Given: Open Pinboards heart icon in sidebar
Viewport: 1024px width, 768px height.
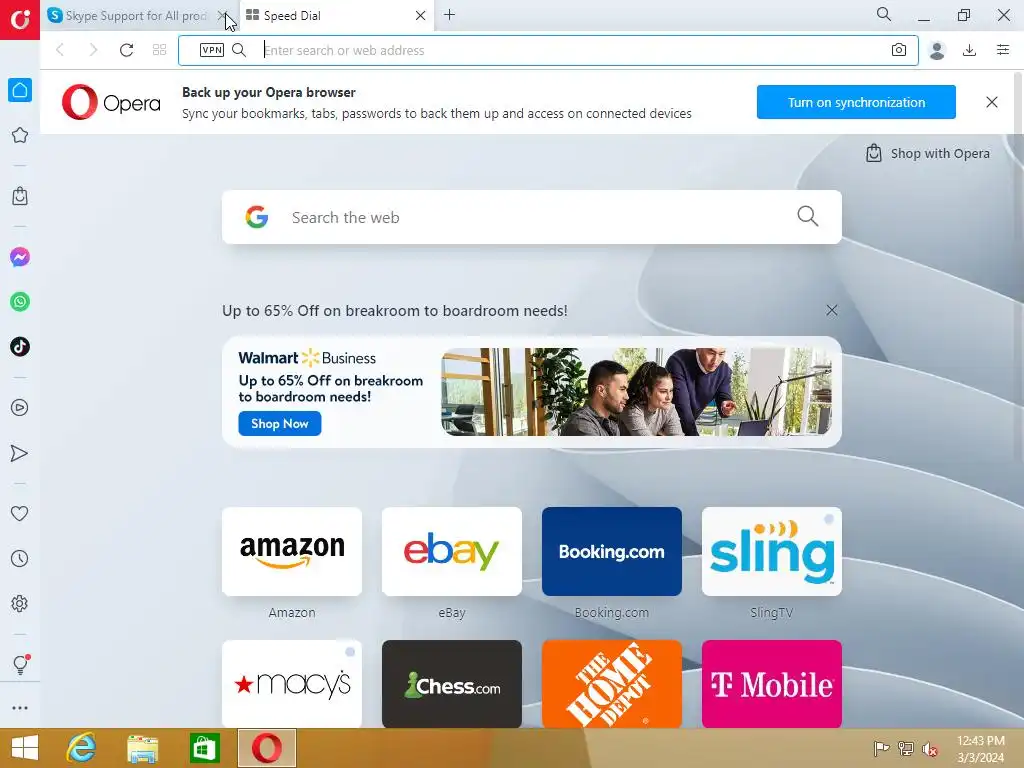Looking at the screenshot, I should 20,513.
